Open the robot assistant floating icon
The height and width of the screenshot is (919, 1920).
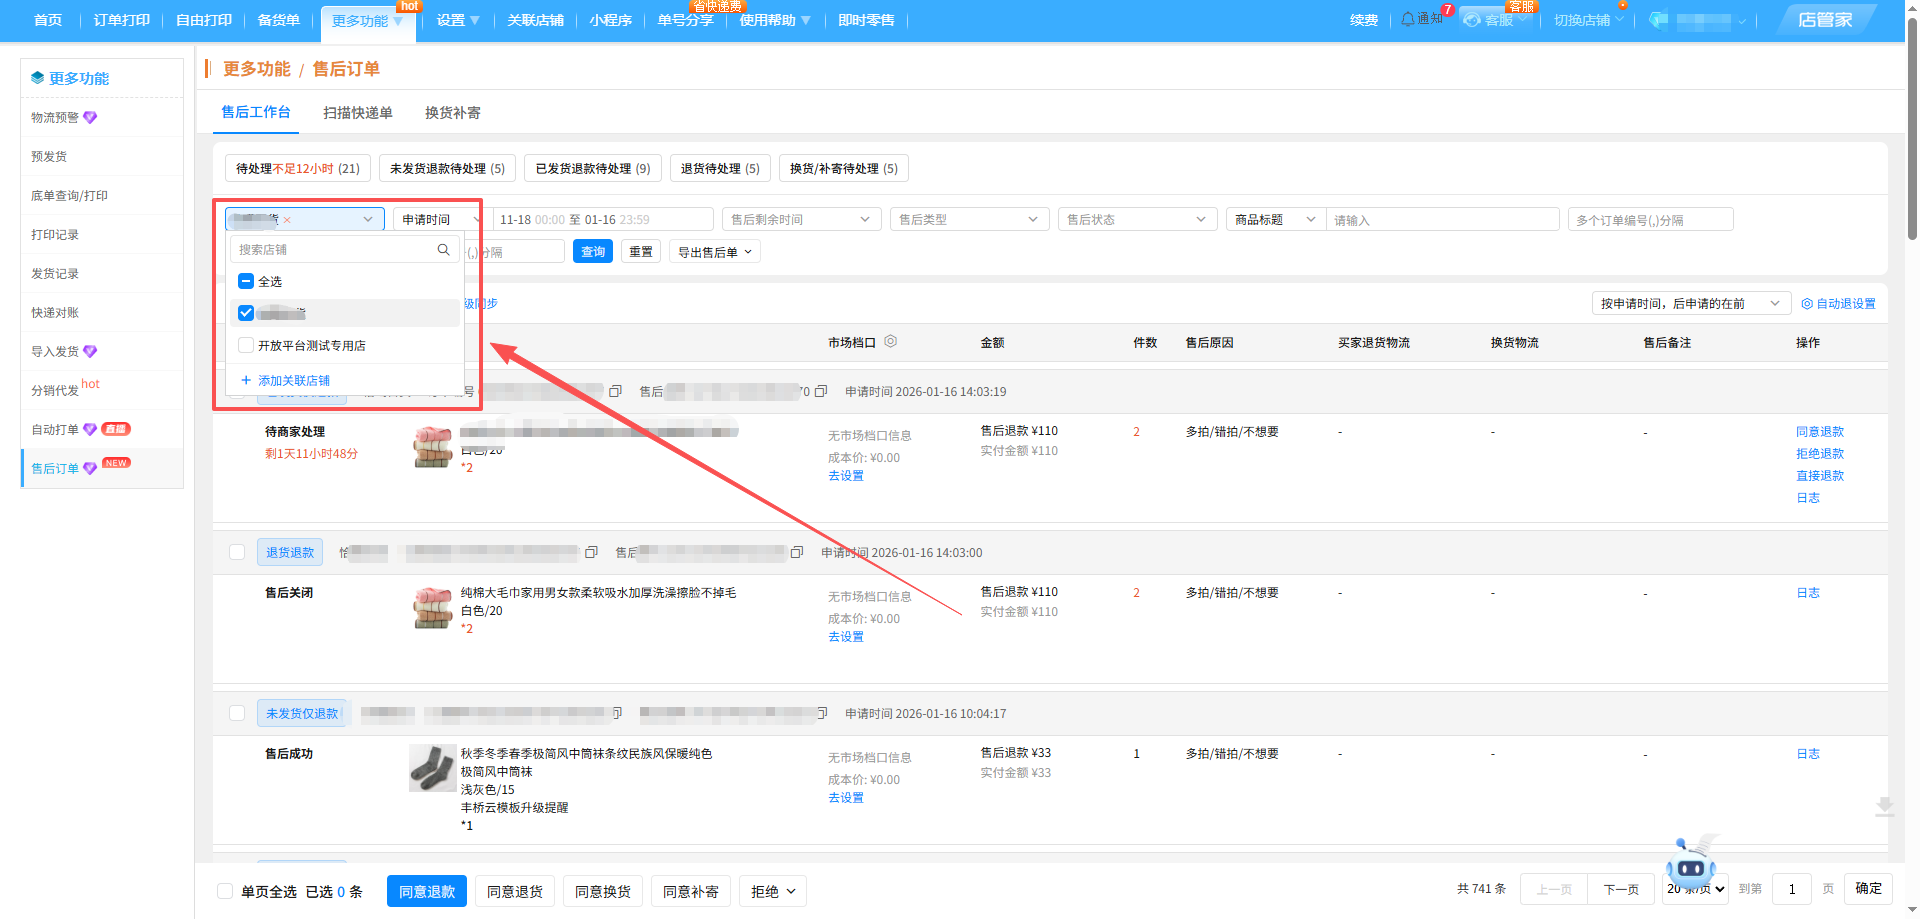tap(1690, 864)
